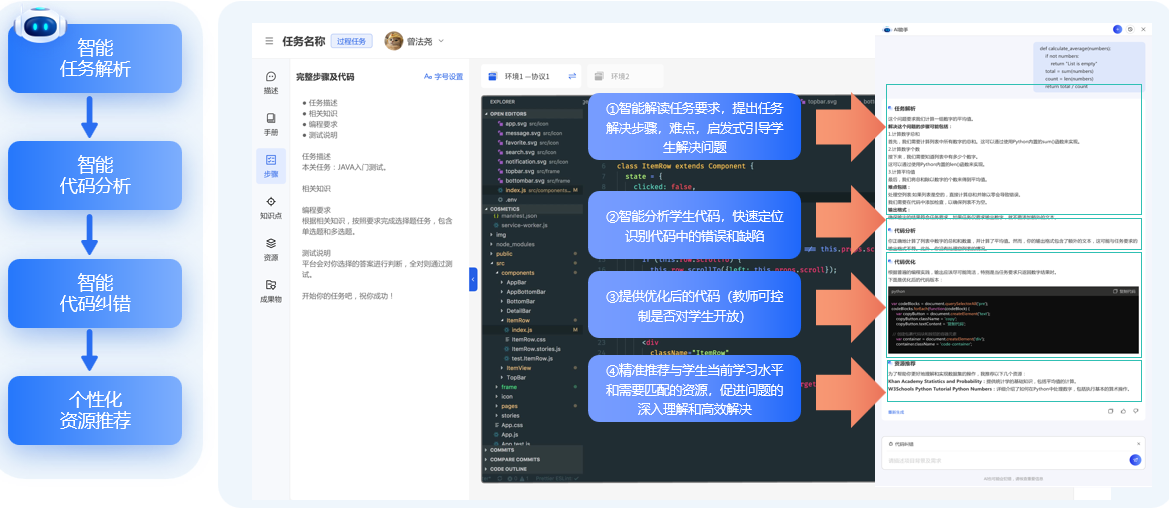Open the 知识点 sidebar section
This screenshot has height=511, width=1169.
(x=271, y=207)
